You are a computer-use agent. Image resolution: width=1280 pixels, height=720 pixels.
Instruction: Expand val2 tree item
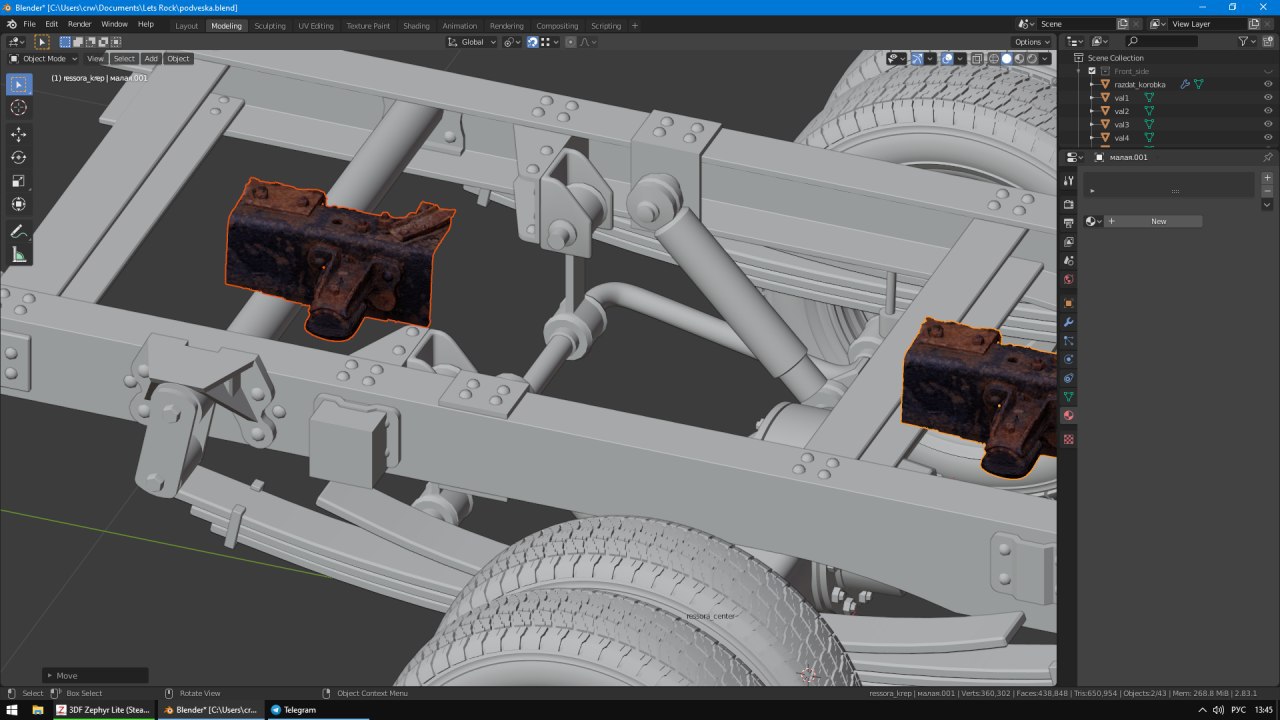(x=1092, y=111)
